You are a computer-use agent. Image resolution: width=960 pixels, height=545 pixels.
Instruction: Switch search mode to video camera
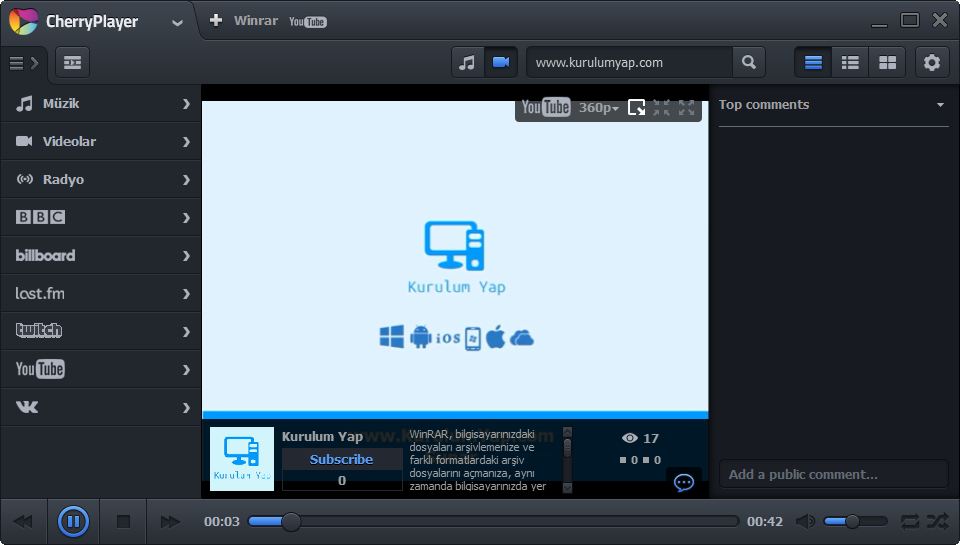(x=501, y=62)
